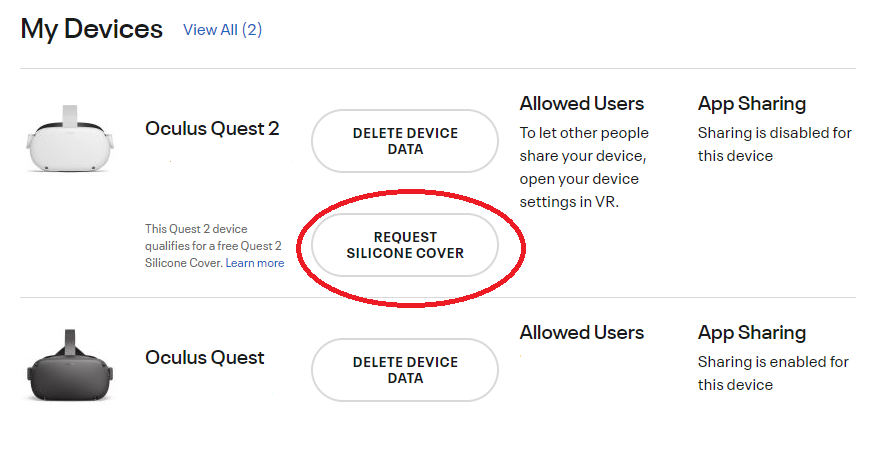Click App Sharing heading for Oculus Quest

pyautogui.click(x=751, y=333)
